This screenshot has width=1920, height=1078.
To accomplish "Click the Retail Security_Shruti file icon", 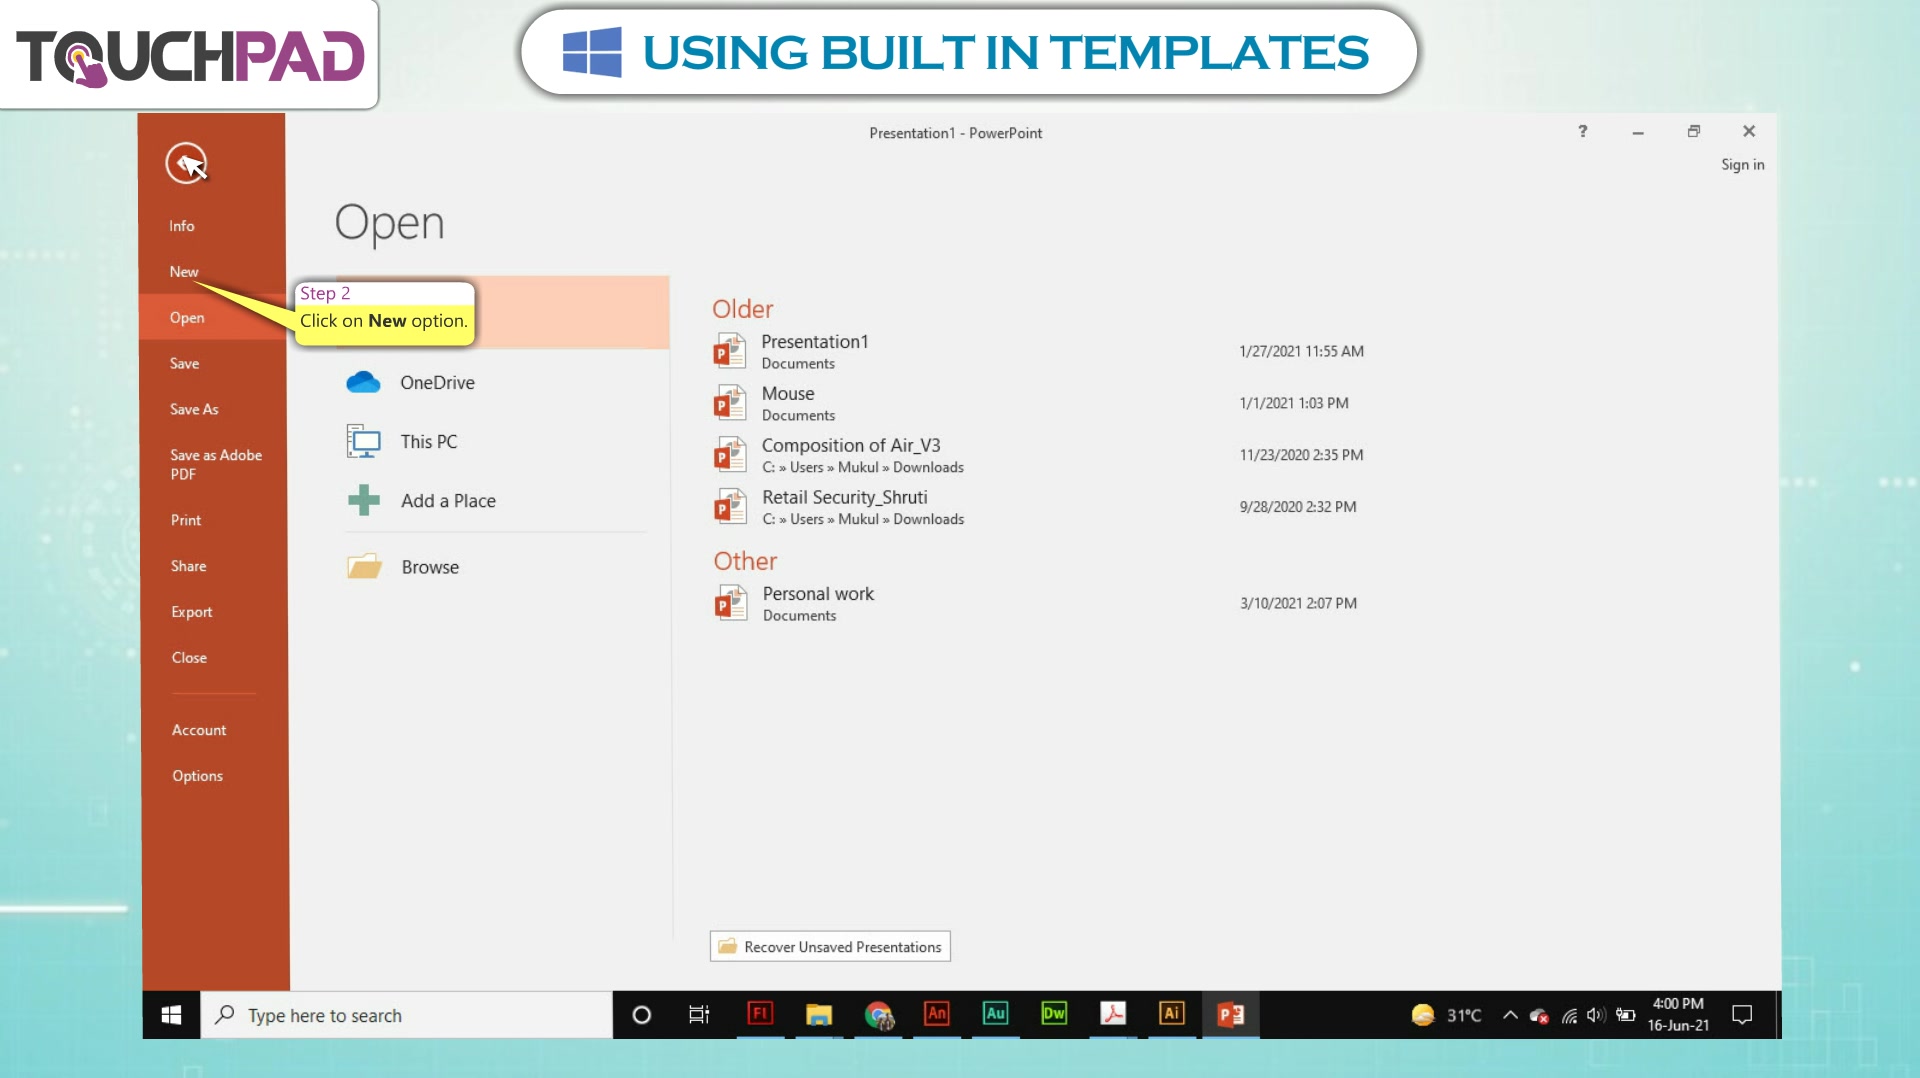I will (x=729, y=507).
